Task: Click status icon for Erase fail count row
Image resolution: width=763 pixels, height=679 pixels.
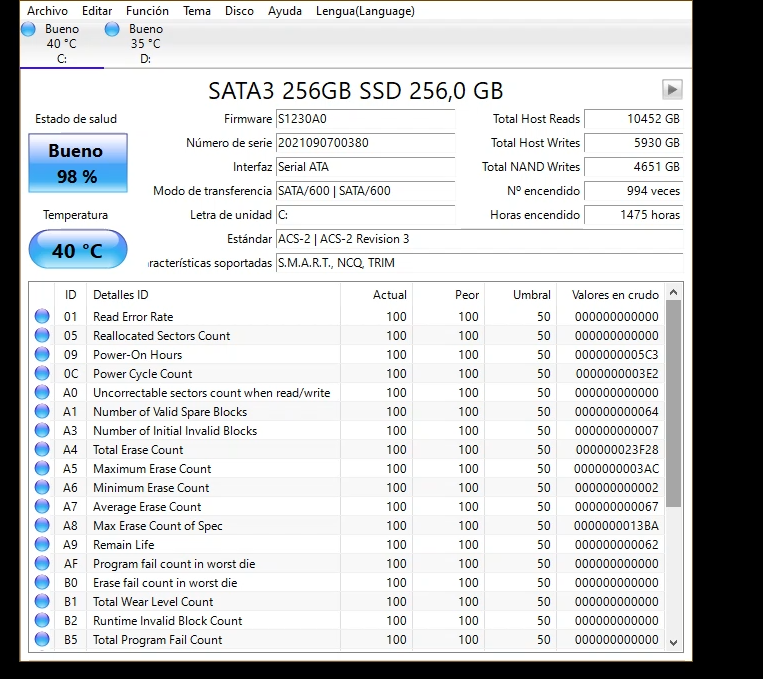Action: (42, 583)
